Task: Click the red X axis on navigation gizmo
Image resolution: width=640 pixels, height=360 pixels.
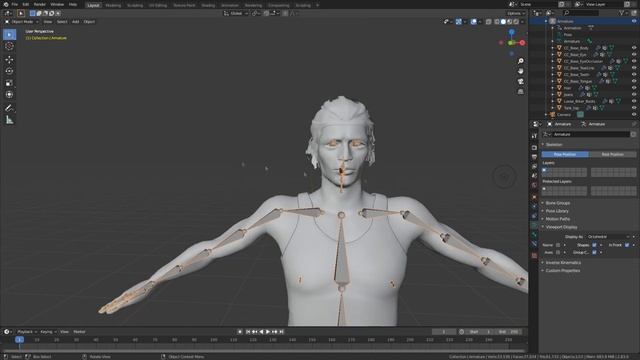Action: click(522, 42)
